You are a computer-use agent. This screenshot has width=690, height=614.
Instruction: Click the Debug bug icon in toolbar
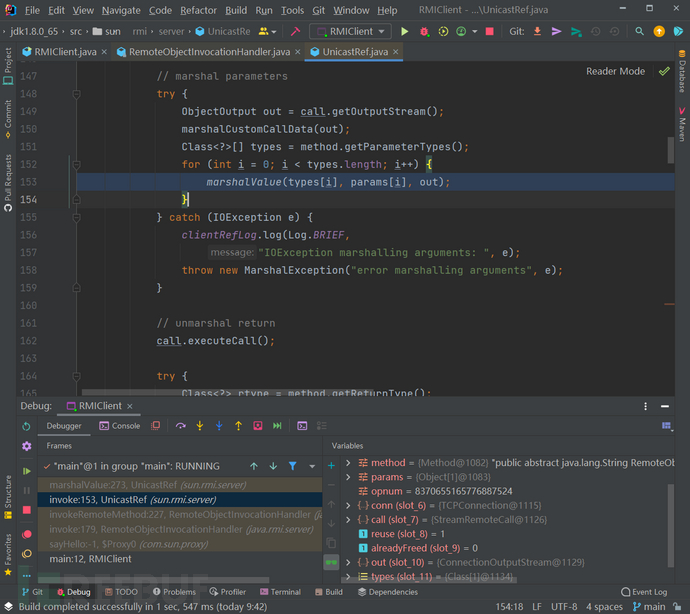click(x=424, y=31)
